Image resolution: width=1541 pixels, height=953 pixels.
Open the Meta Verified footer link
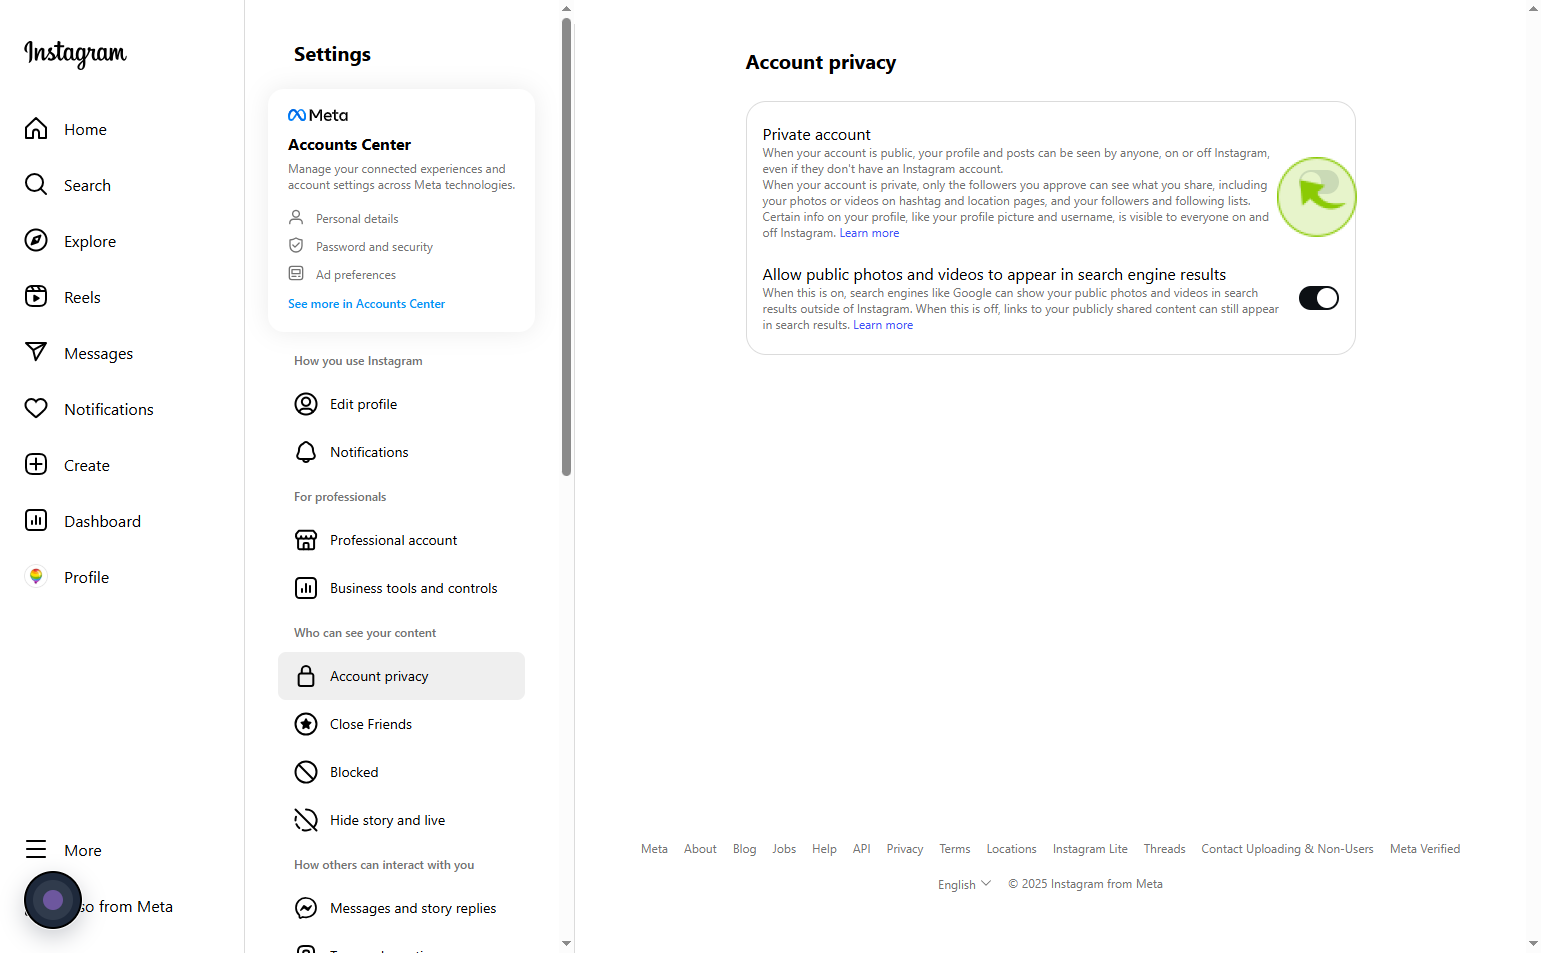tap(1425, 849)
